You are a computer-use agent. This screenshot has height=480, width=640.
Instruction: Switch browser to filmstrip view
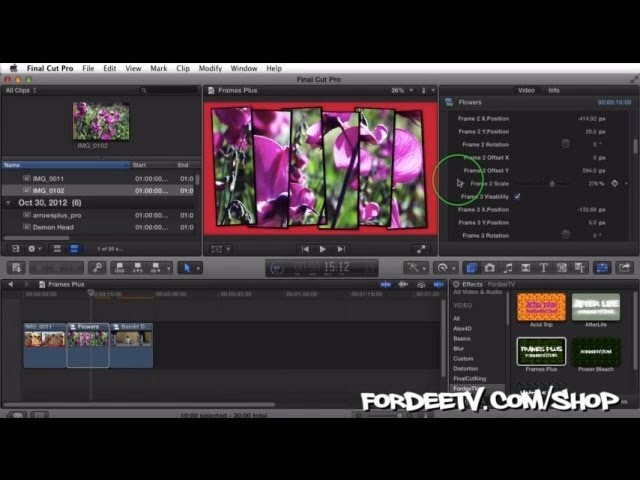coord(57,249)
